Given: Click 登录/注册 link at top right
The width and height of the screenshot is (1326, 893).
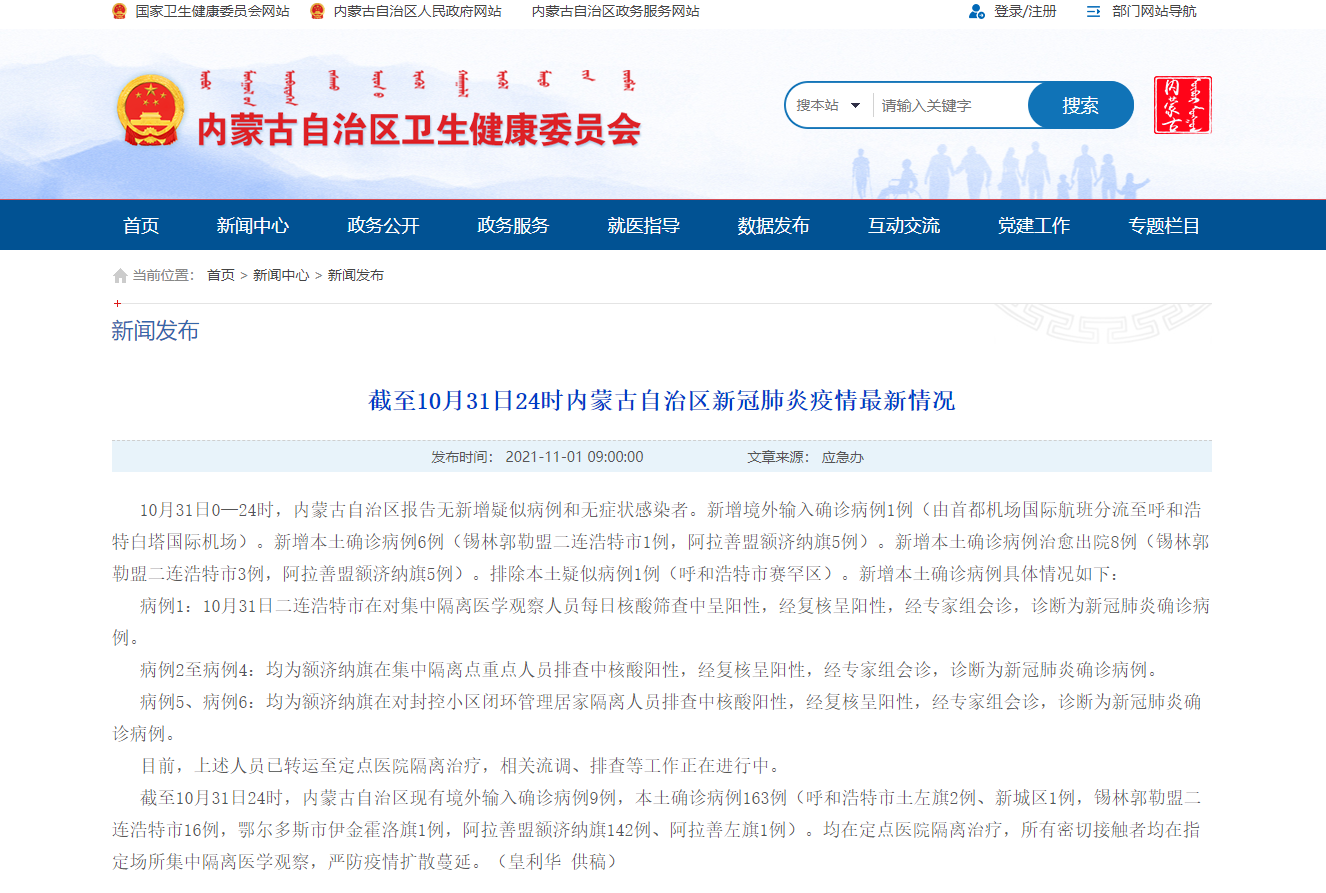Looking at the screenshot, I should tap(1025, 12).
